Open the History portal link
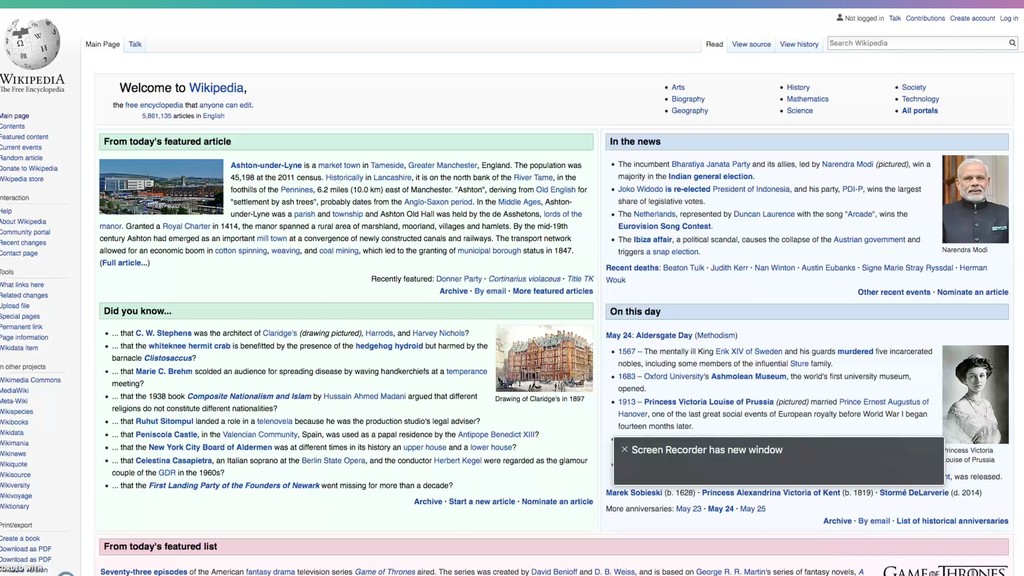Viewport: 1024px width, 576px height. (x=798, y=88)
